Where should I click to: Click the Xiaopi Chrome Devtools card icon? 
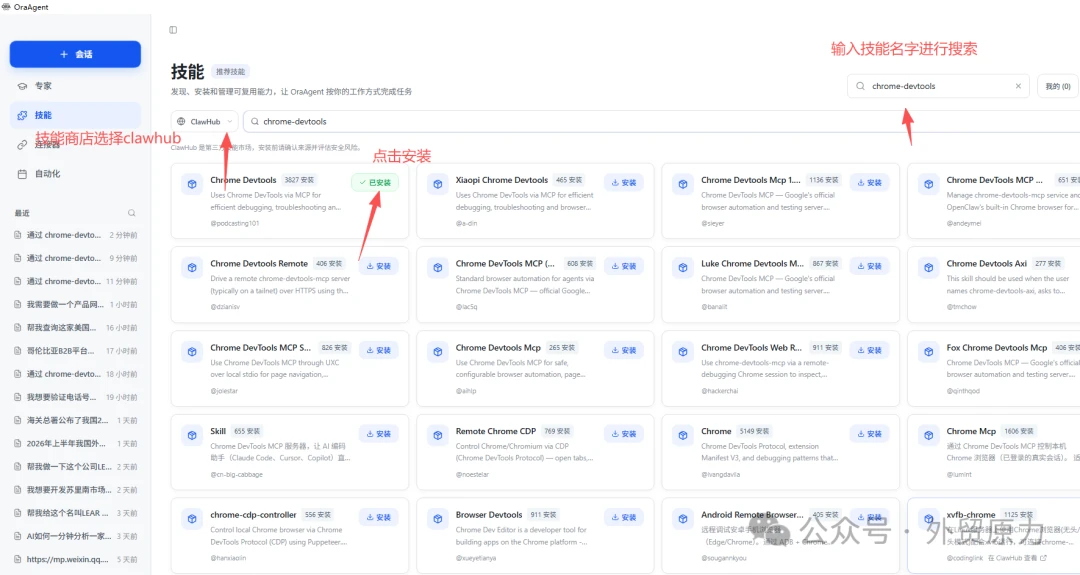click(437, 184)
